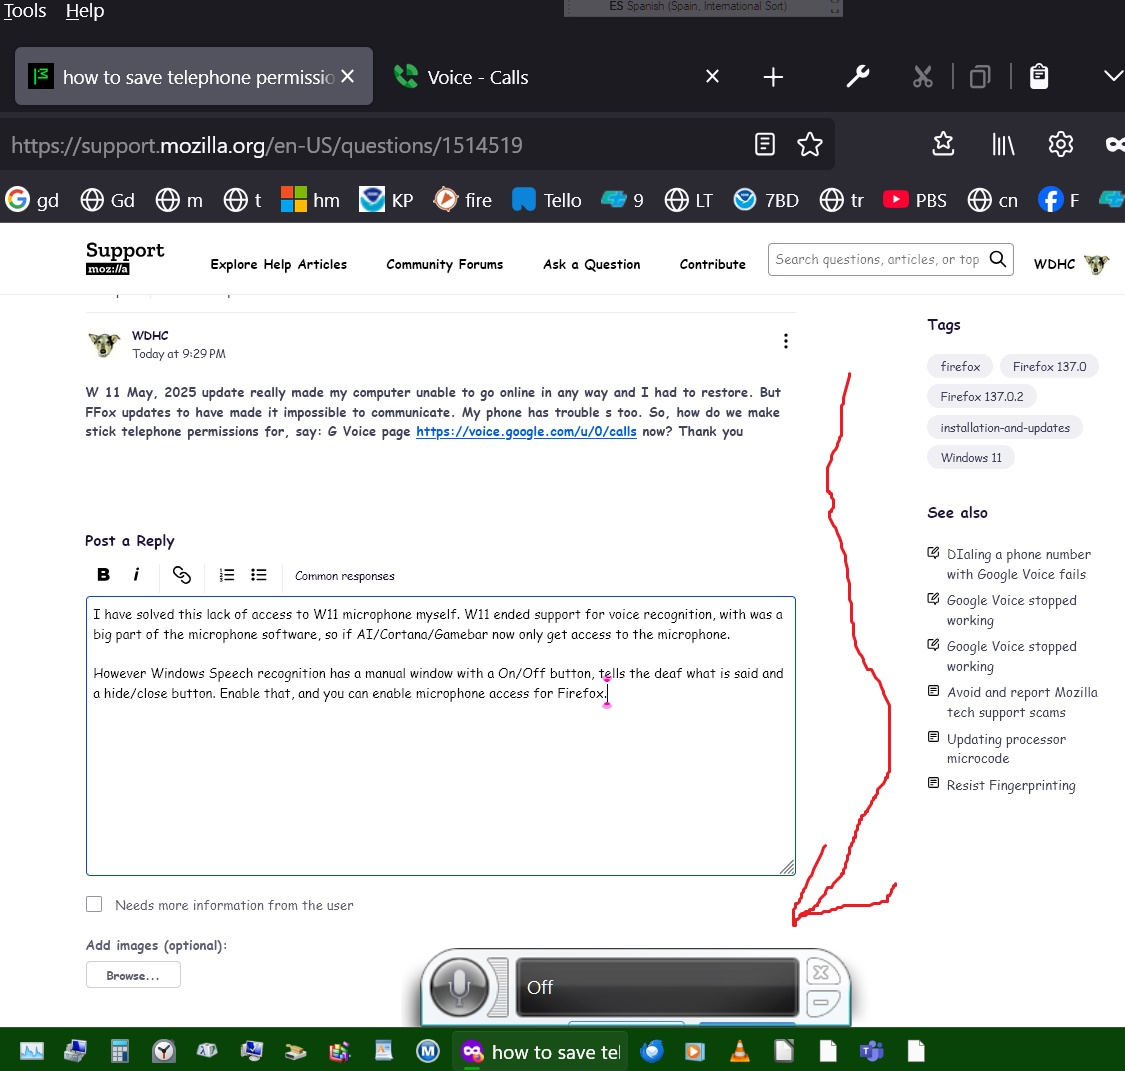Switch to Firefox 'how to save tel' taskbar button
The image size is (1125, 1071).
[x=540, y=1051]
